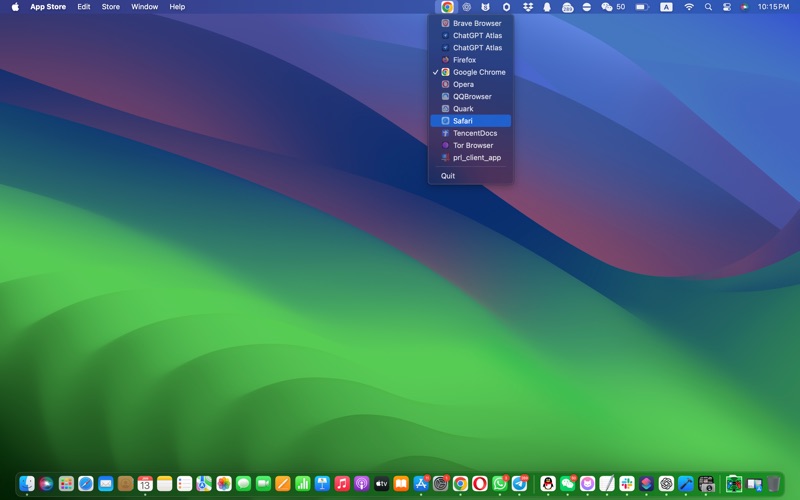Collapse the Chrome menu bar icon dropdown
This screenshot has width=800, height=500.
[447, 7]
